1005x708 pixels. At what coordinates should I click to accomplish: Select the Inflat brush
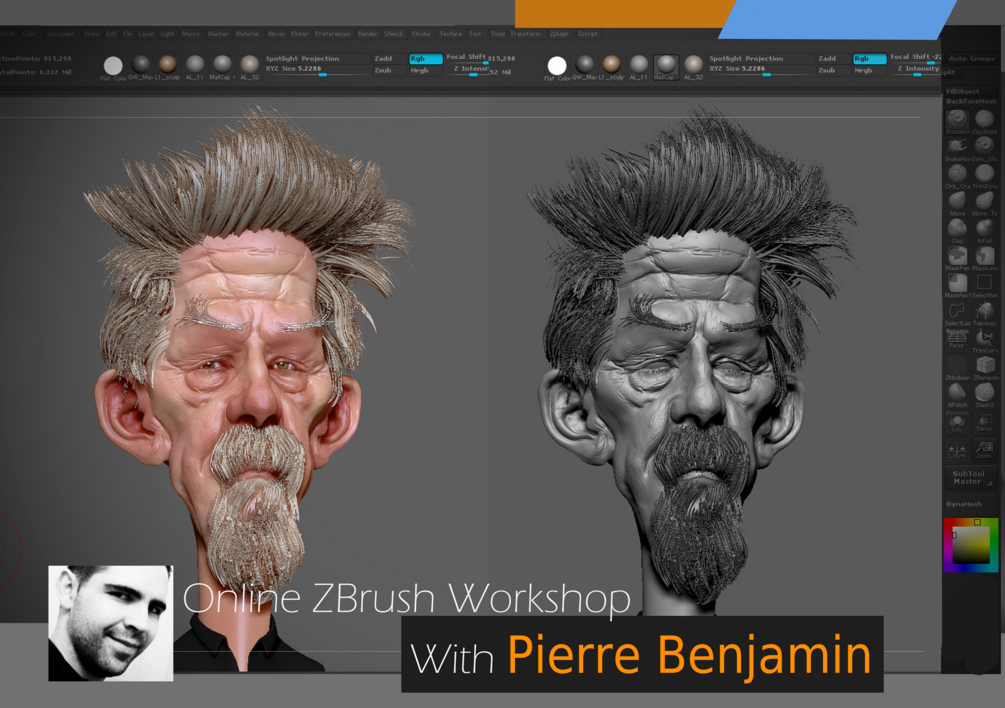[984, 229]
